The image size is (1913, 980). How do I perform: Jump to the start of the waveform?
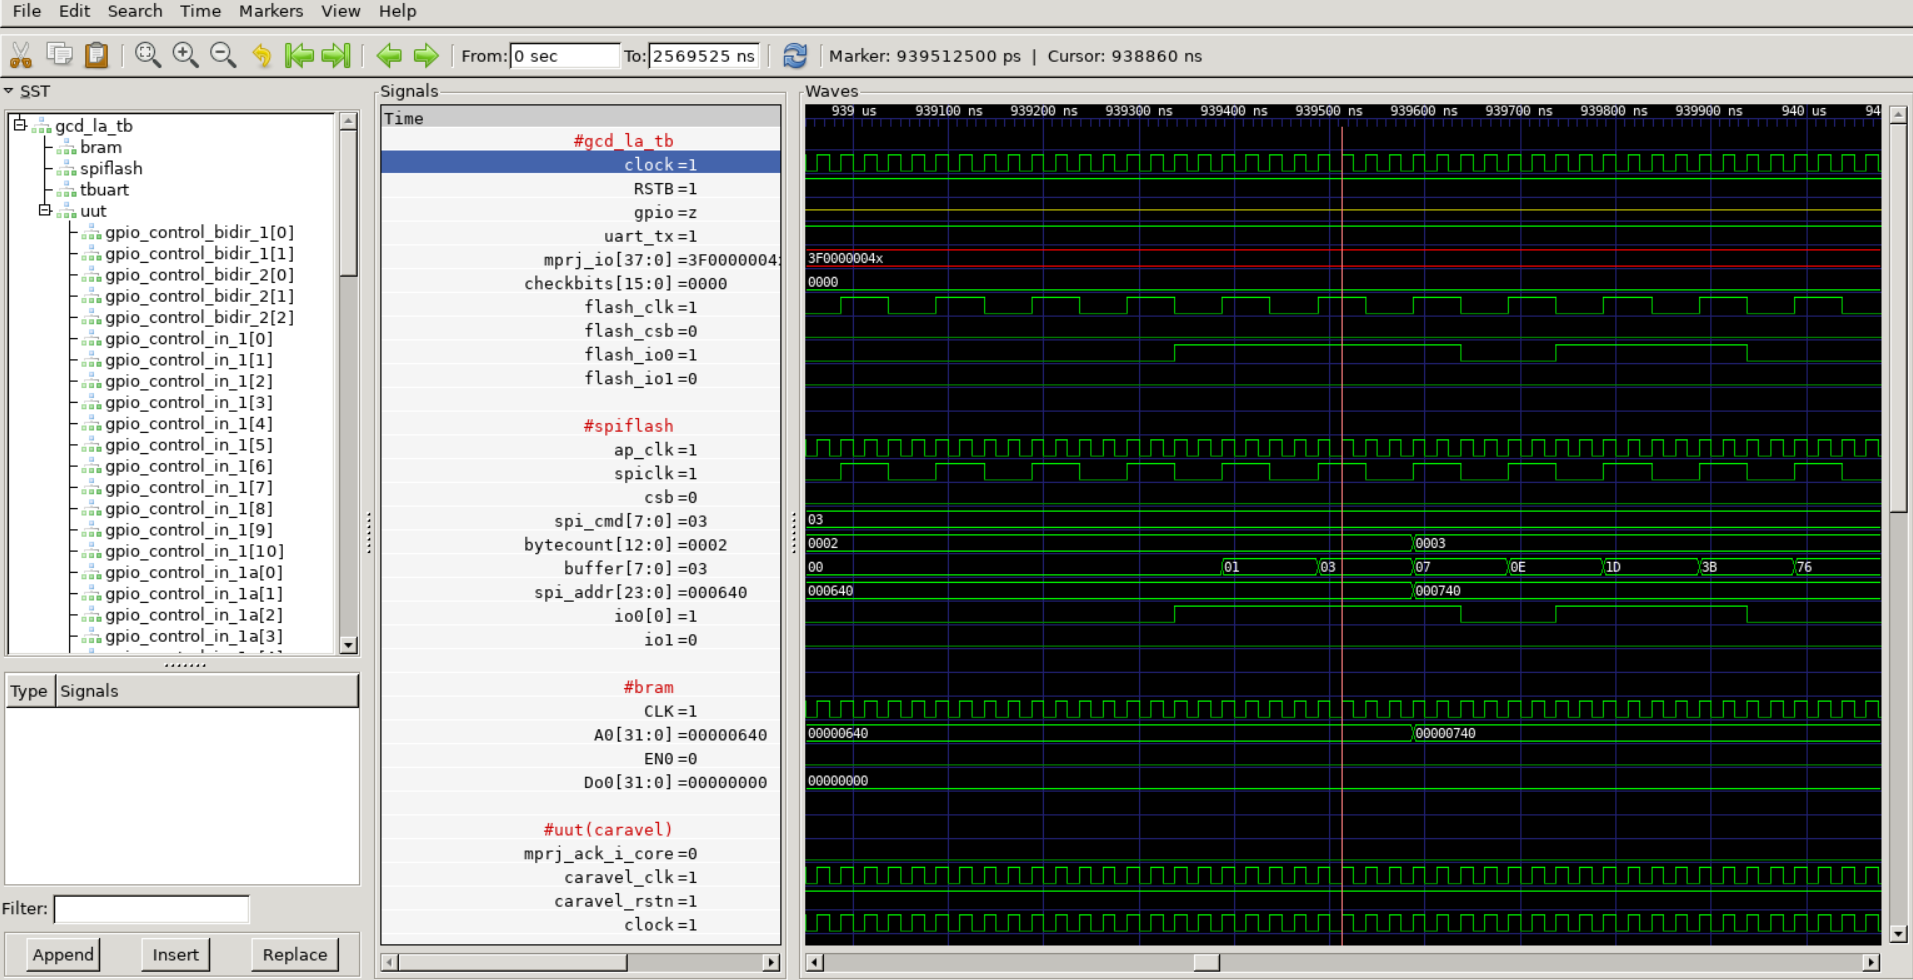click(x=300, y=56)
